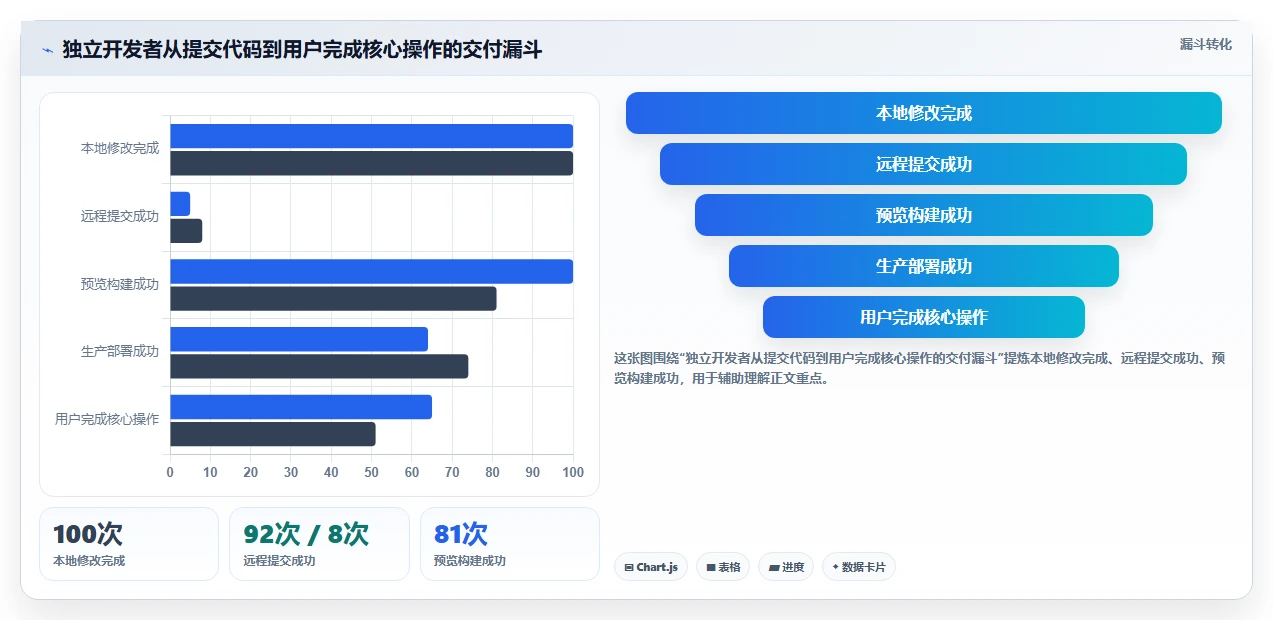Image resolution: width=1273 pixels, height=620 pixels.
Task: Click the page title 独立开发者从提交代码…交付漏斗
Action: tap(302, 50)
